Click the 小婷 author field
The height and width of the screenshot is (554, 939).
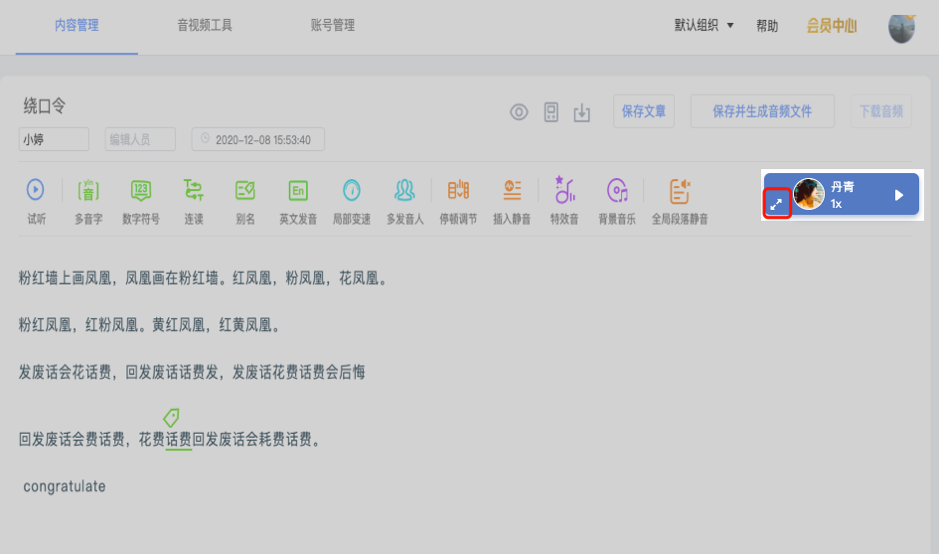point(54,140)
